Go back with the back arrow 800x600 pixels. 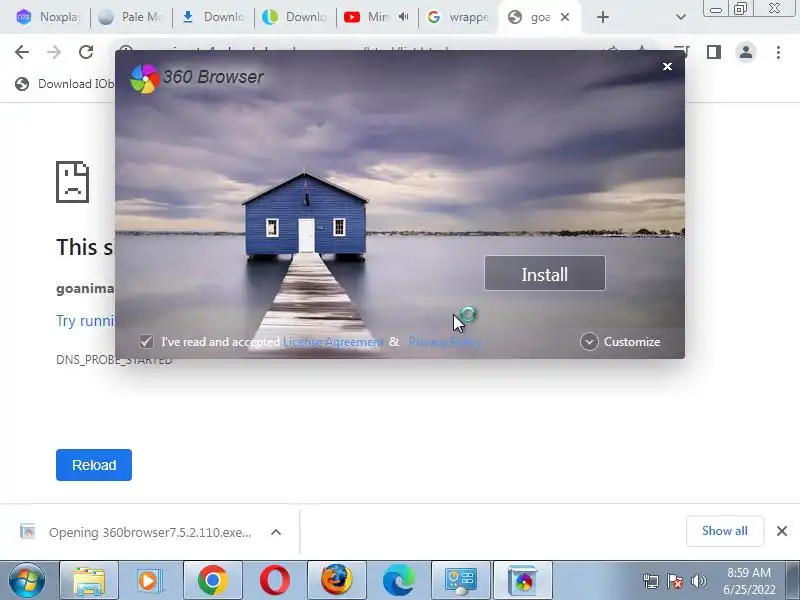pyautogui.click(x=22, y=52)
